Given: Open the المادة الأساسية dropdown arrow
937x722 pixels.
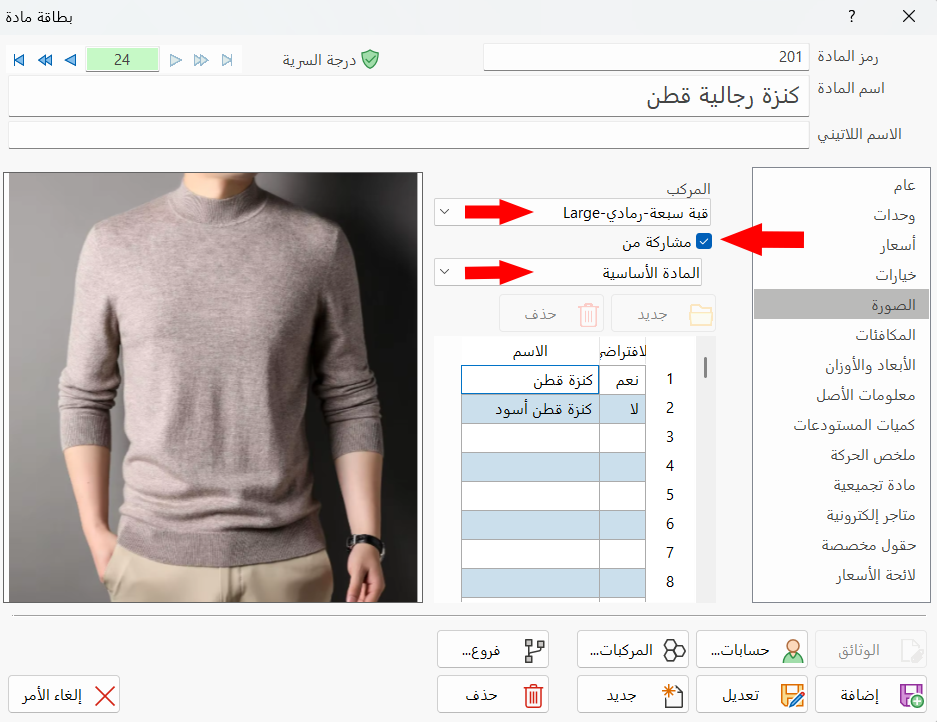Looking at the screenshot, I should pyautogui.click(x=445, y=272).
